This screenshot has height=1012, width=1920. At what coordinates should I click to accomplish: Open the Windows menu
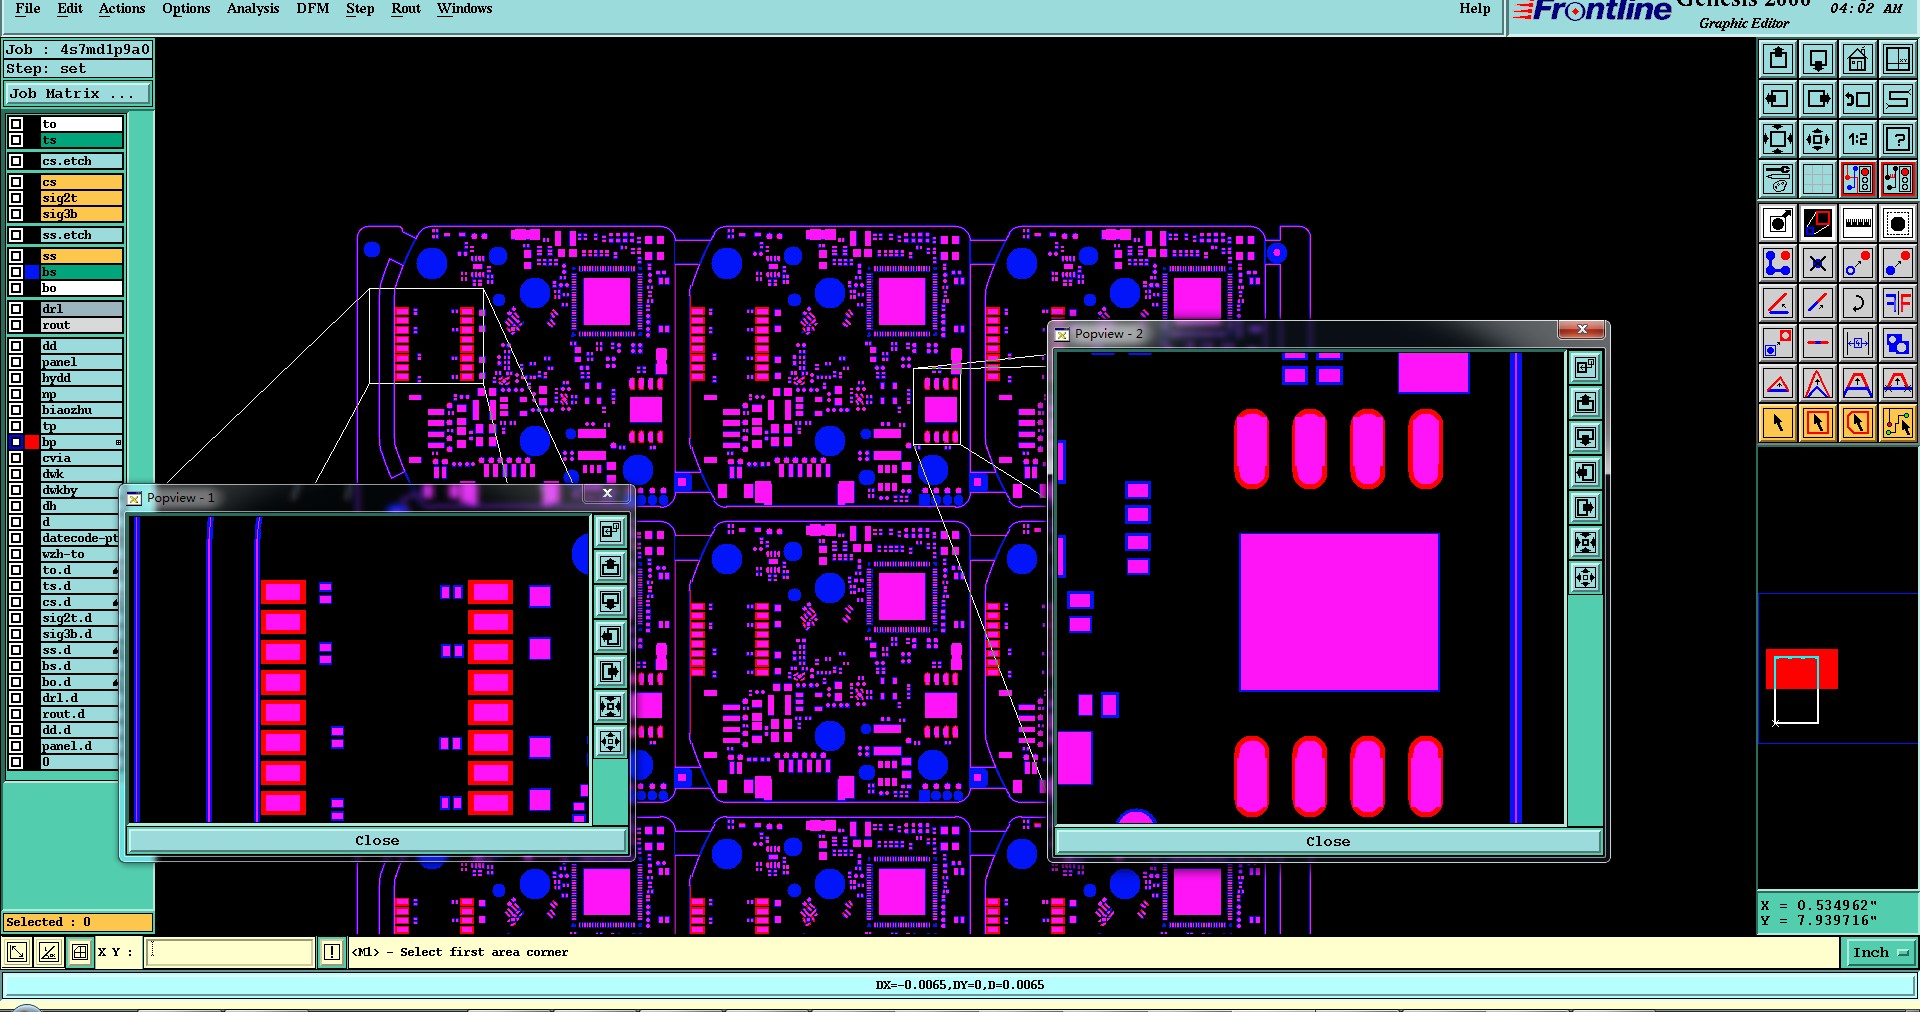click(x=464, y=9)
